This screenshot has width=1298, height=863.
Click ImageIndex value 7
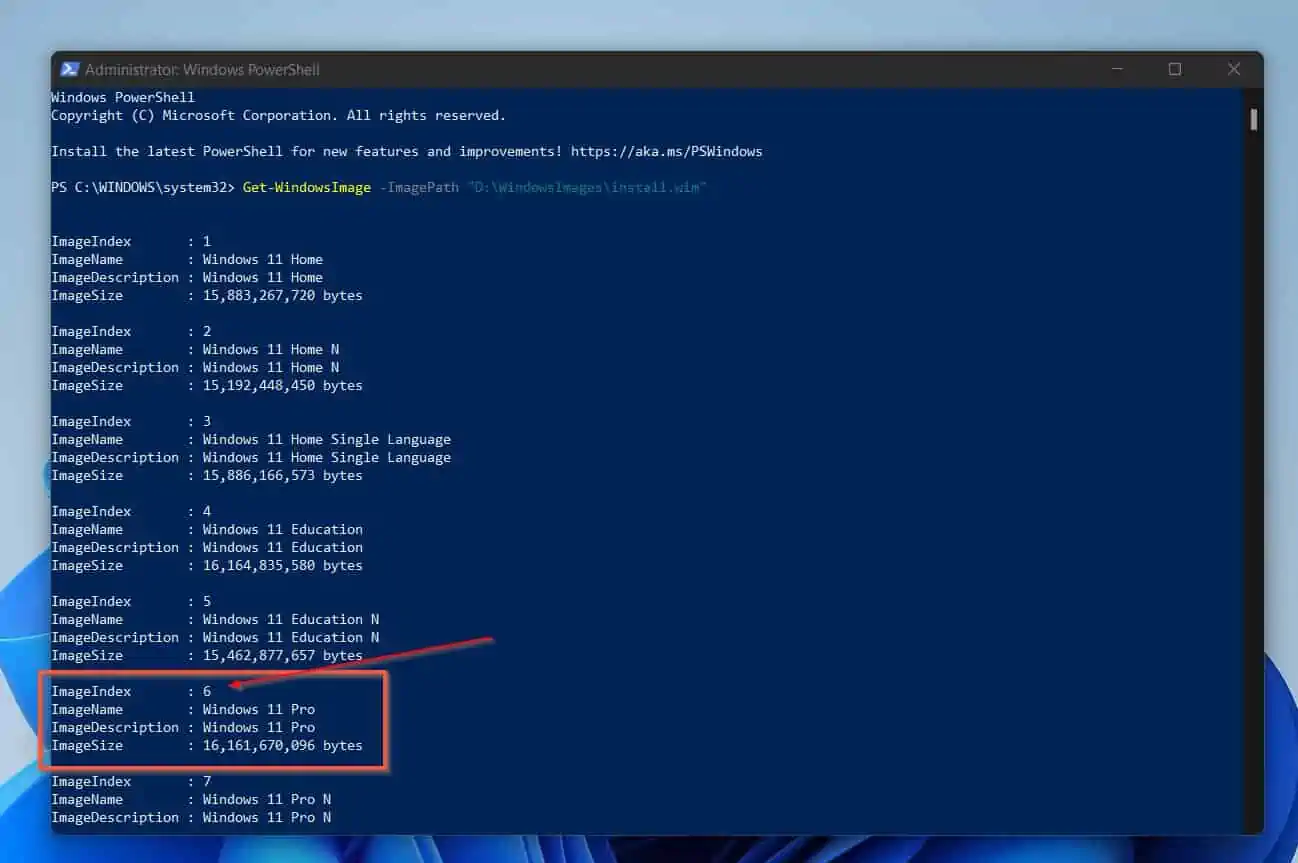[207, 782]
